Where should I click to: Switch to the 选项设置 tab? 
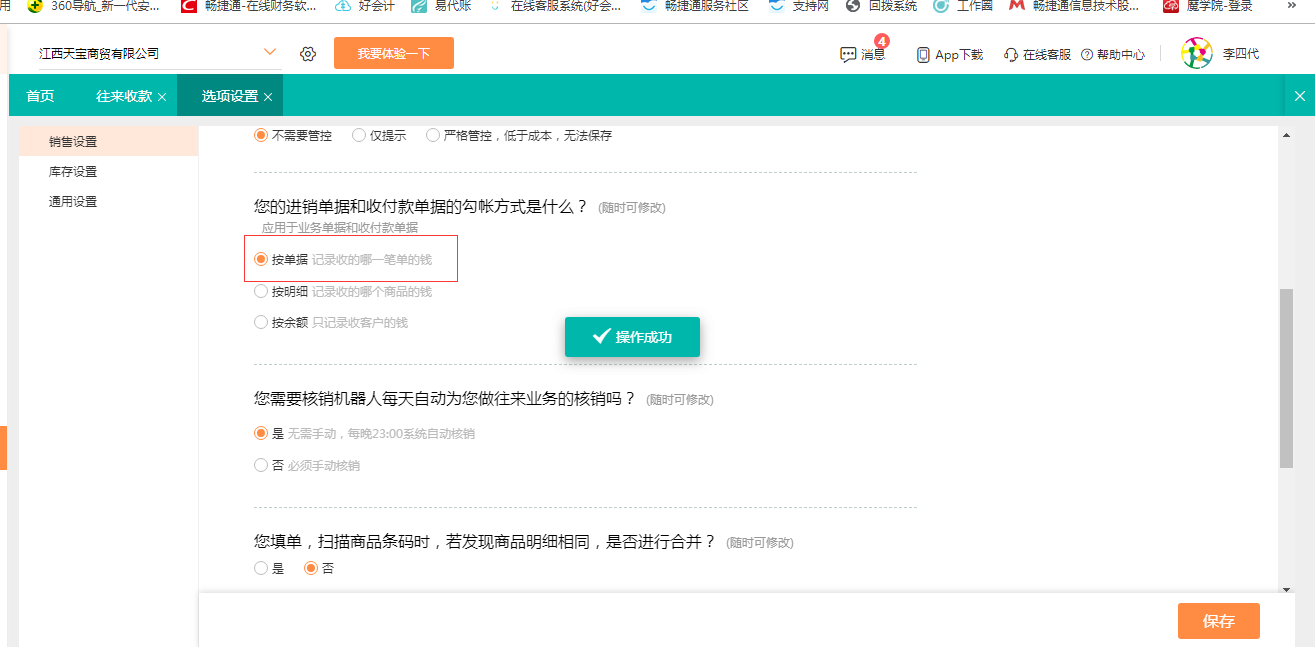click(x=230, y=96)
